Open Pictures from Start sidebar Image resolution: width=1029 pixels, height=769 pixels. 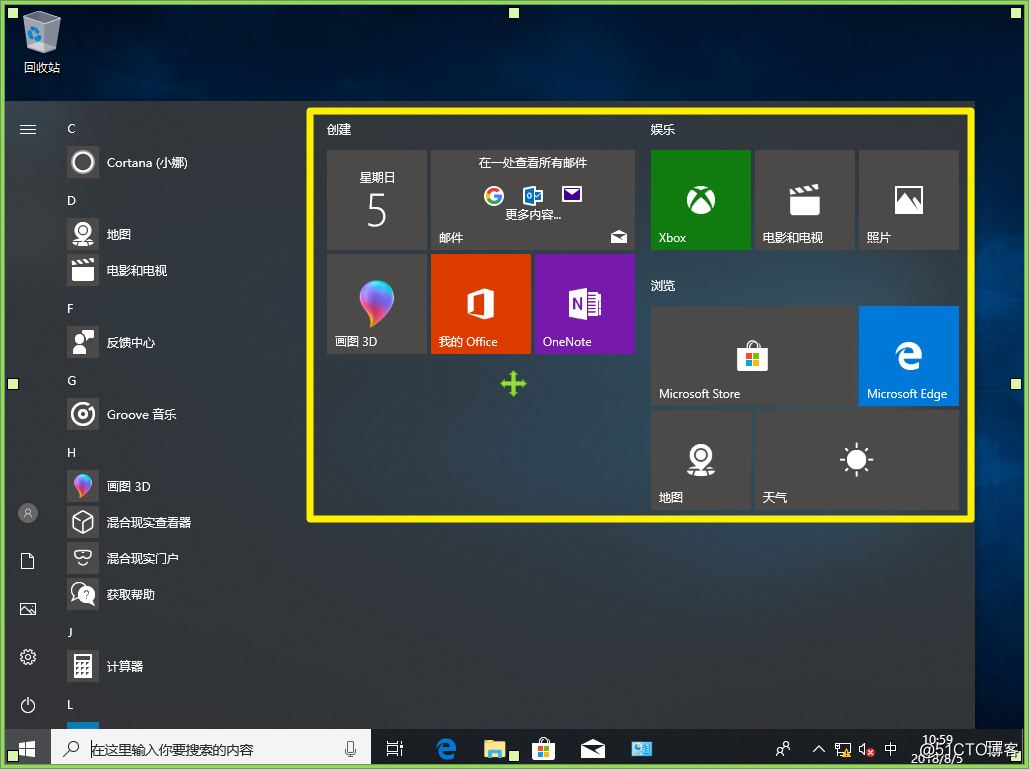28,609
